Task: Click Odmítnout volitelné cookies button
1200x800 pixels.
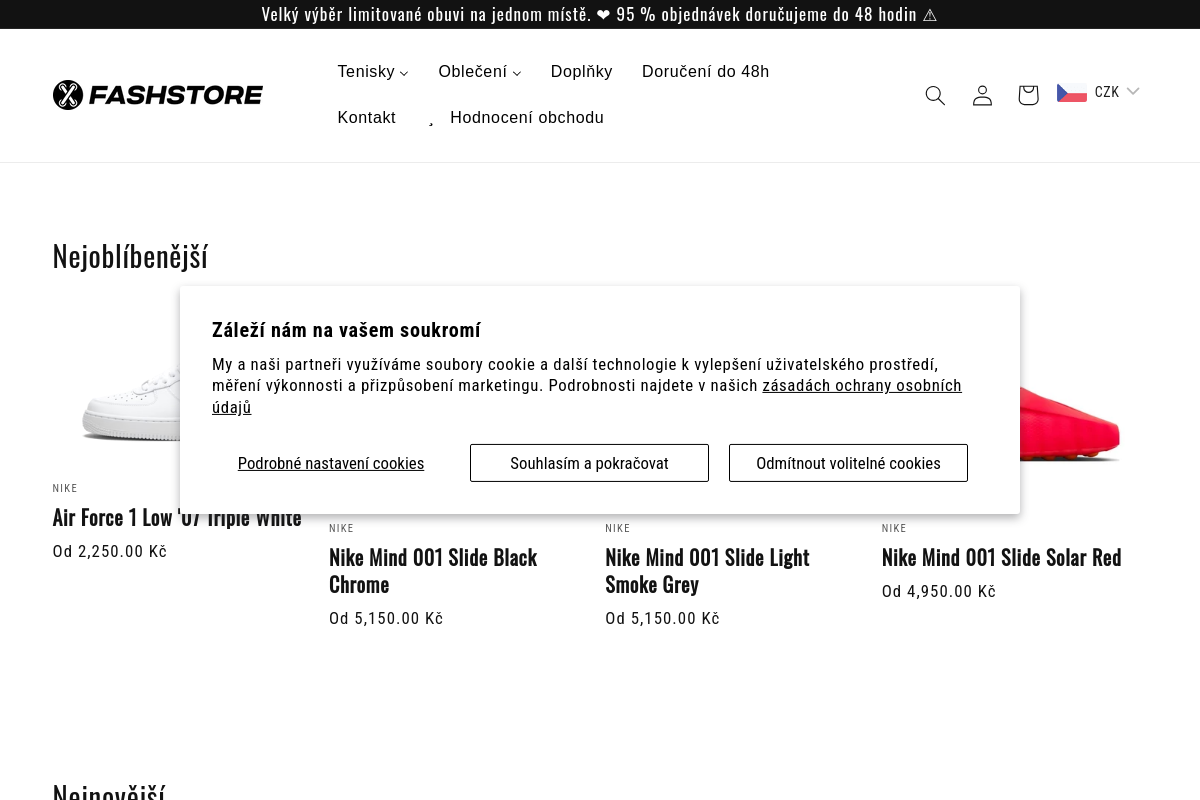Action: (x=848, y=463)
